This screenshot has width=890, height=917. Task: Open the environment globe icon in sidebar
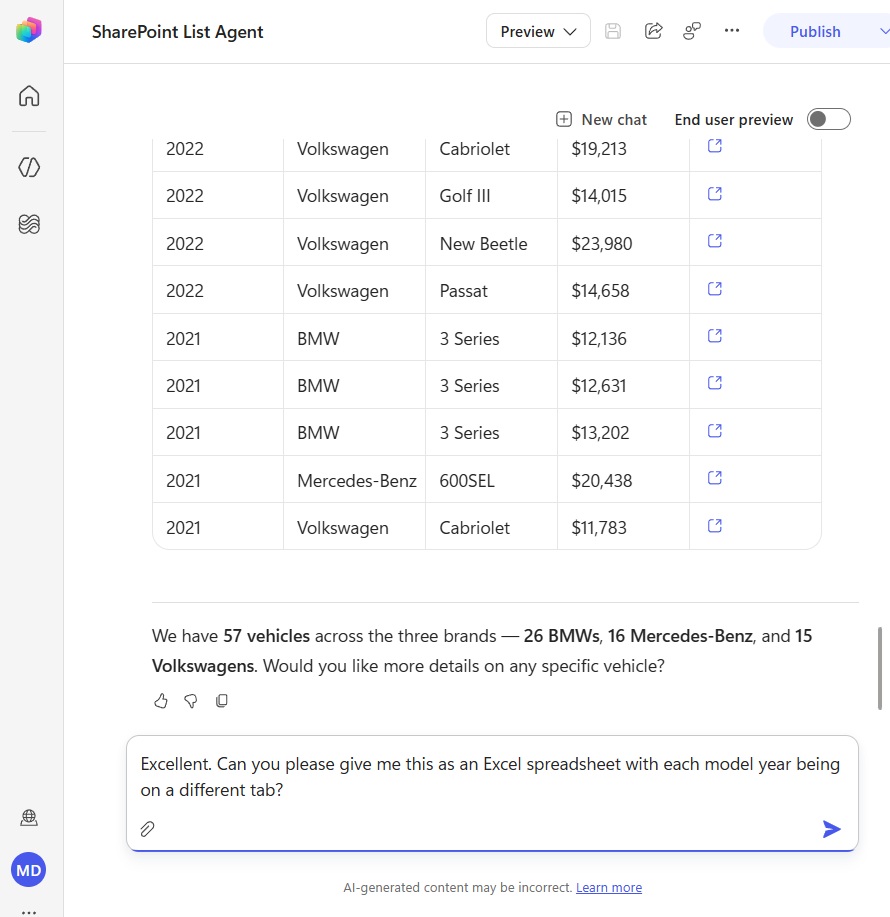pyautogui.click(x=29, y=818)
